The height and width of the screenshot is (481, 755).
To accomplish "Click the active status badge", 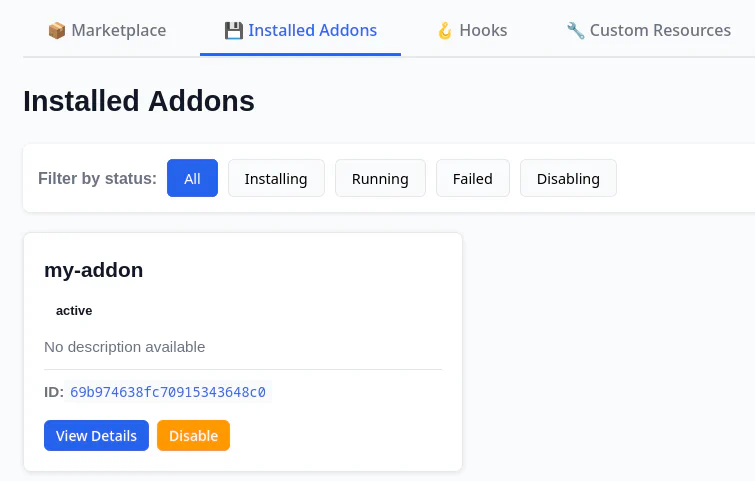I will pyautogui.click(x=74, y=311).
